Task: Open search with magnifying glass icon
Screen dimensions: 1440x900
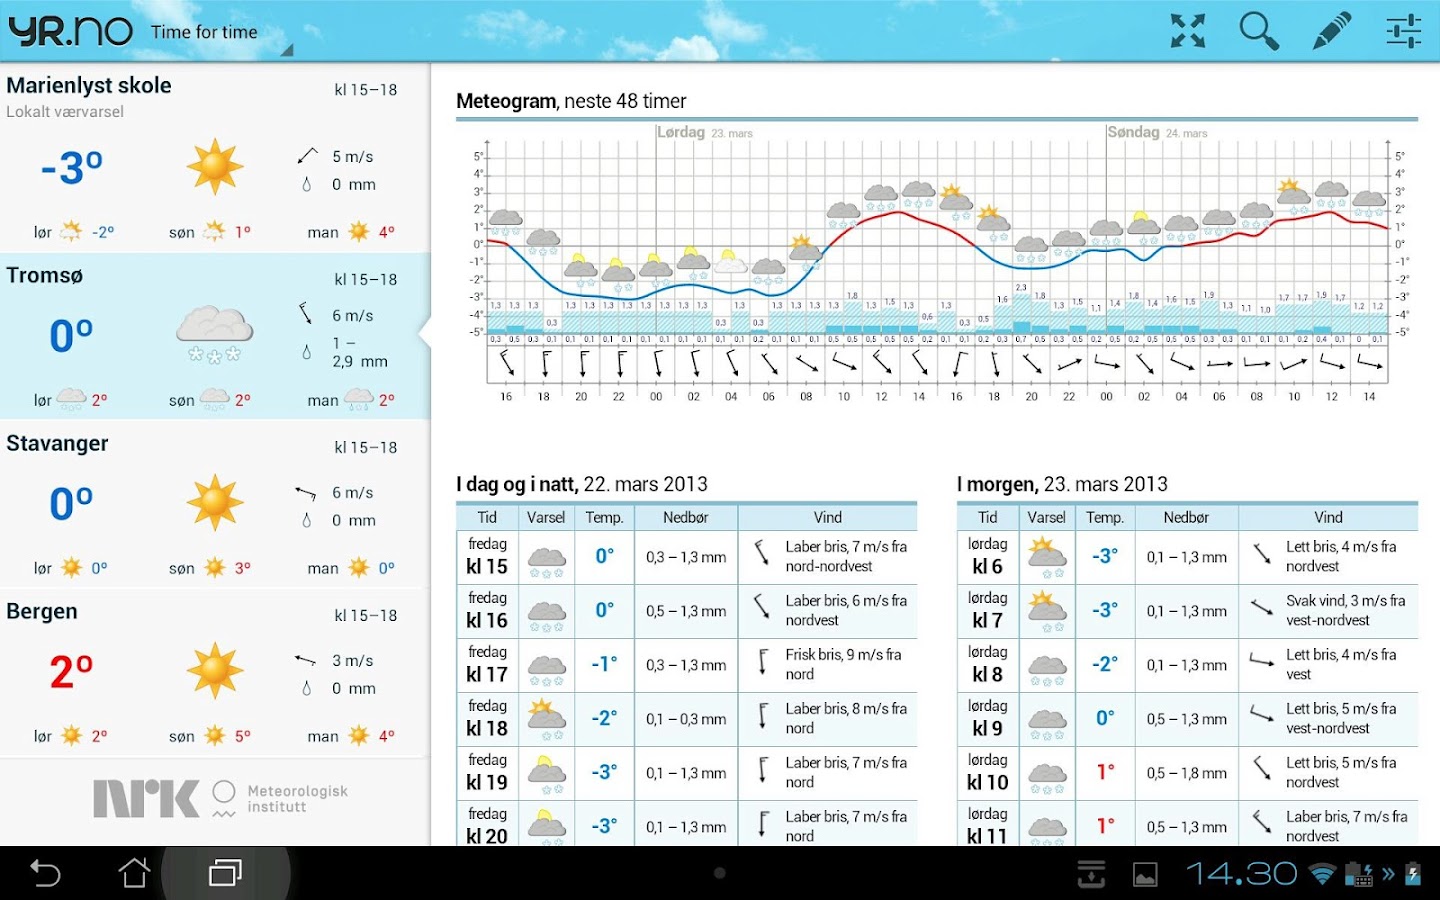Action: click(1259, 31)
